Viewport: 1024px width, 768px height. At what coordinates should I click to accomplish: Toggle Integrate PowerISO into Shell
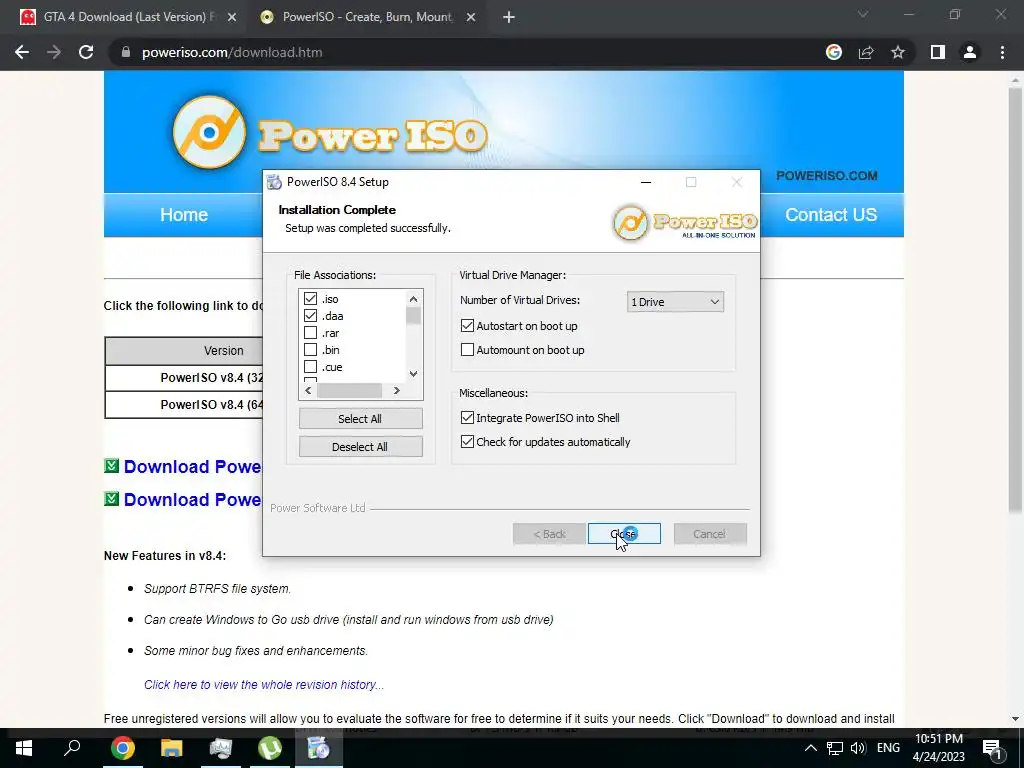[x=467, y=417]
